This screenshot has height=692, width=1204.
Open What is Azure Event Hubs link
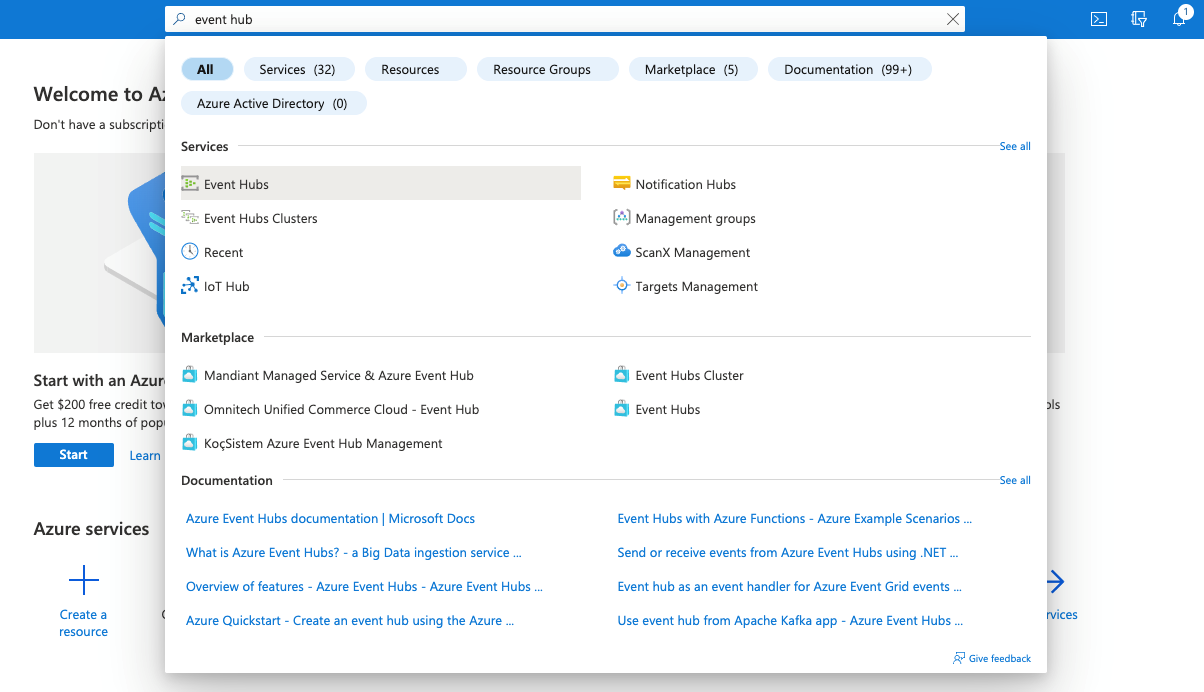tap(354, 552)
